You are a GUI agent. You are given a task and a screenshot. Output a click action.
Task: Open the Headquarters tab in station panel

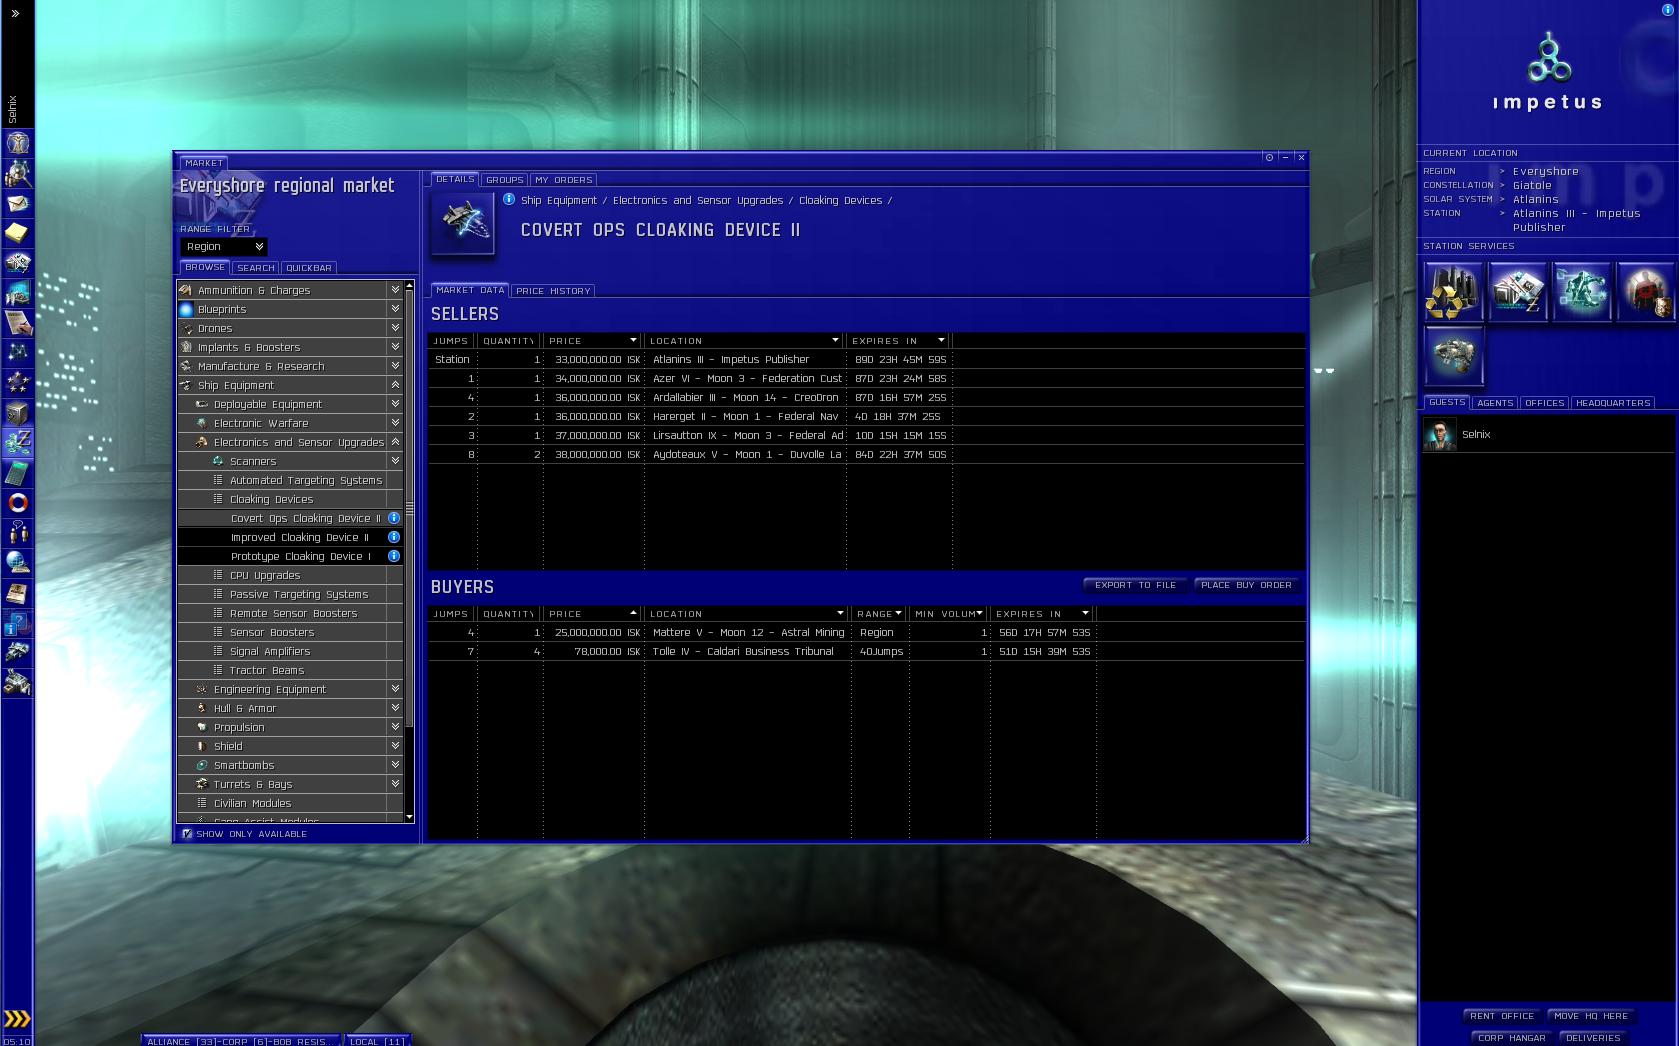1613,403
